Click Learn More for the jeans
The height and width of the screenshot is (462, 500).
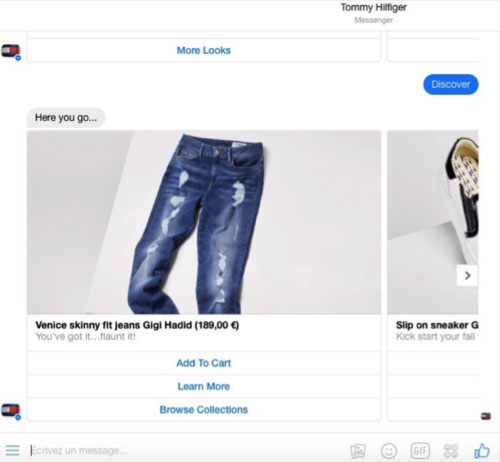click(204, 386)
